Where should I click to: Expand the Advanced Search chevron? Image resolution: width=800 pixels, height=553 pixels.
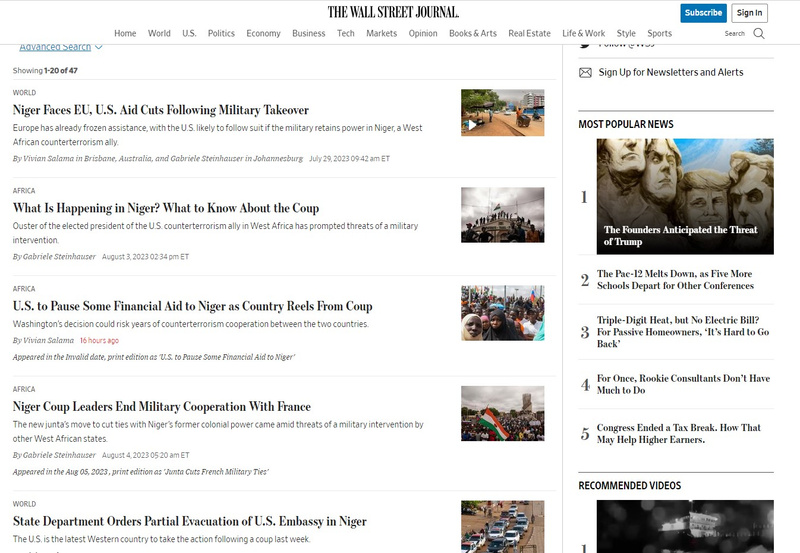click(98, 47)
